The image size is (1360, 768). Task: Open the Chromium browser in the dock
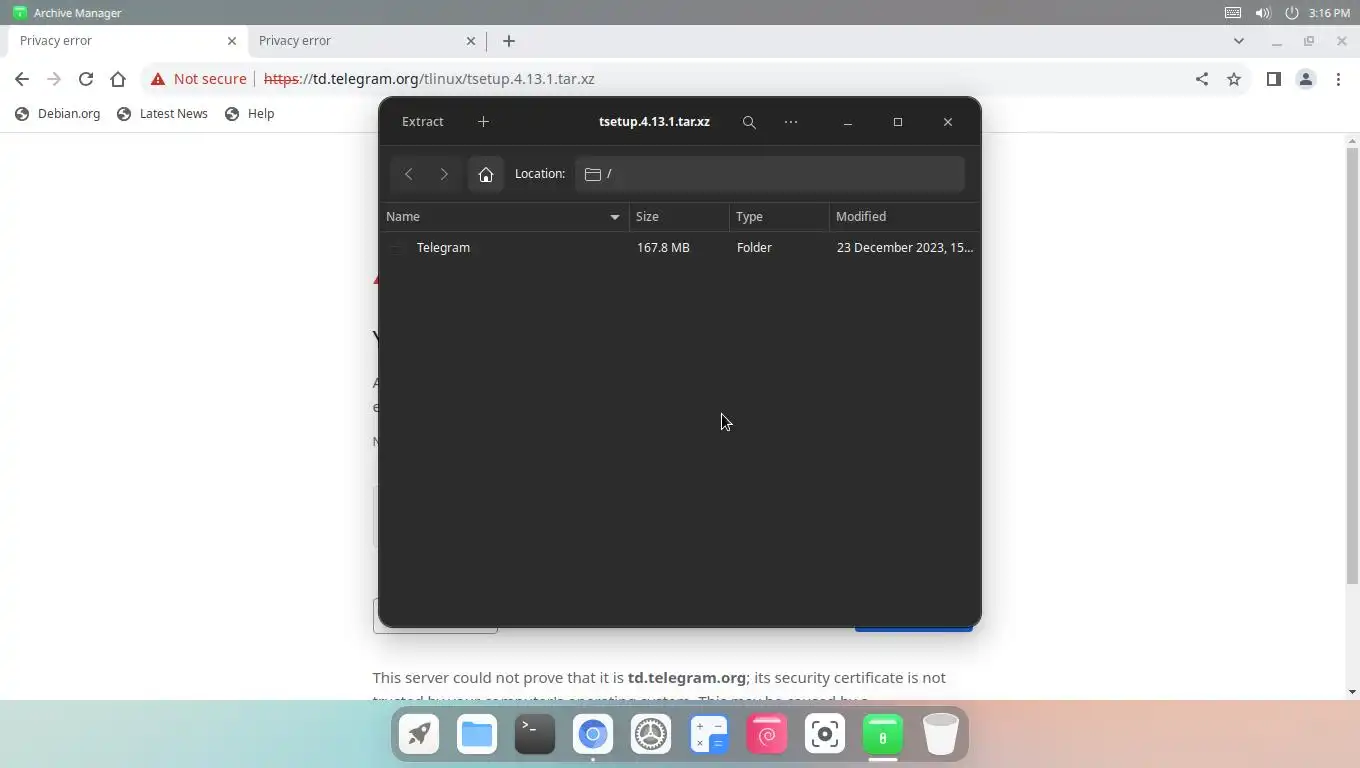click(x=593, y=735)
